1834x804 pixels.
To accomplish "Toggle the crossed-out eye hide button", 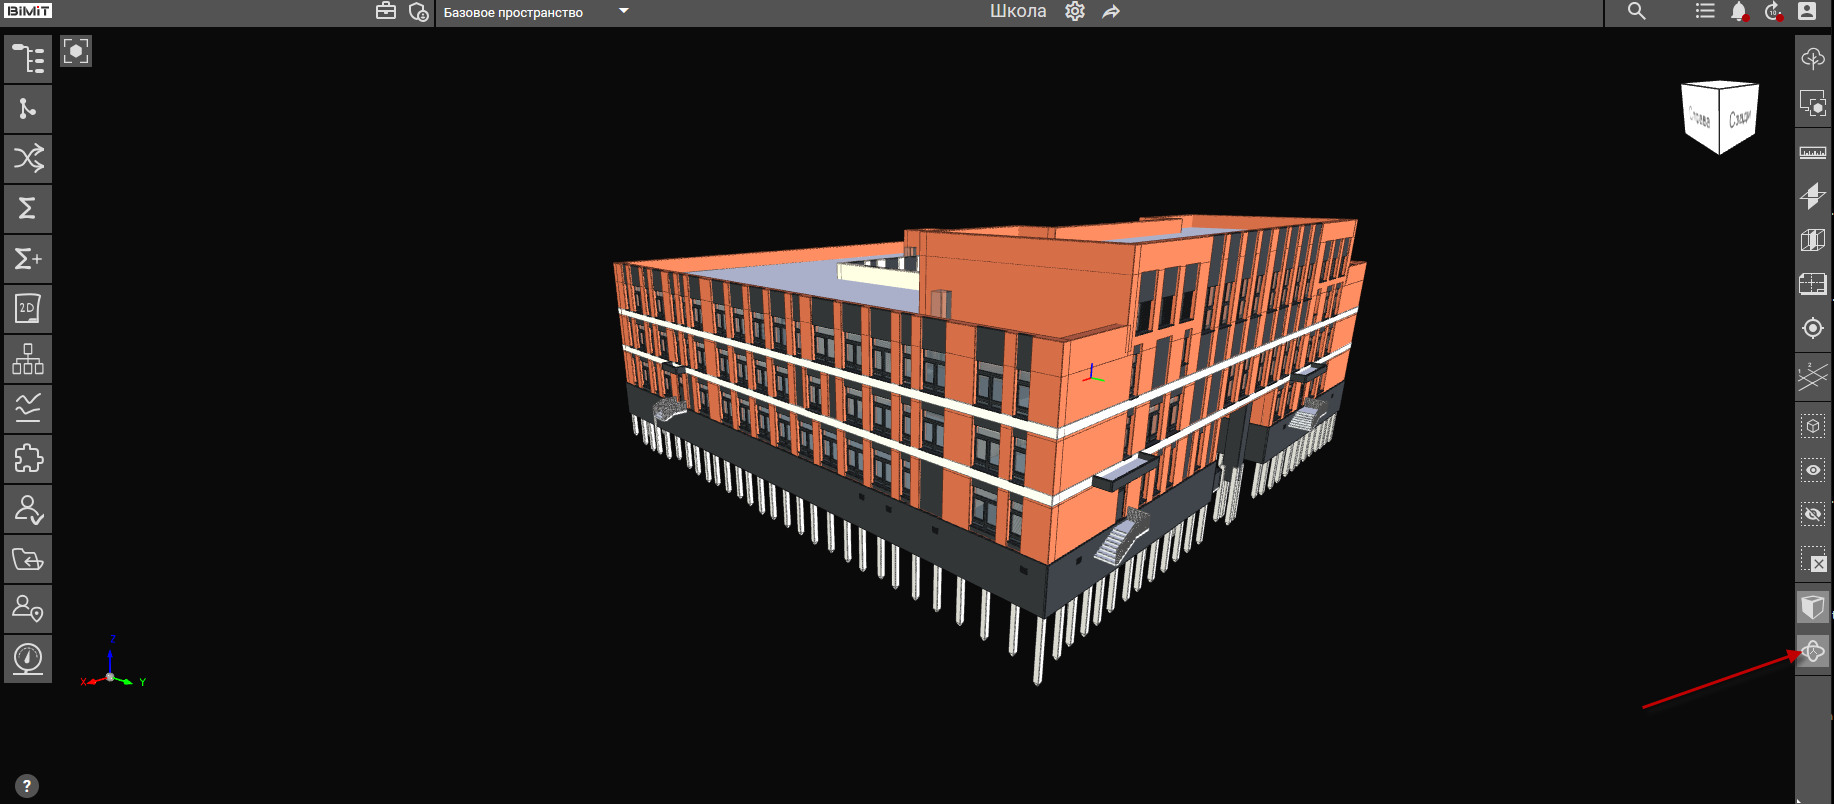I will 1812,515.
